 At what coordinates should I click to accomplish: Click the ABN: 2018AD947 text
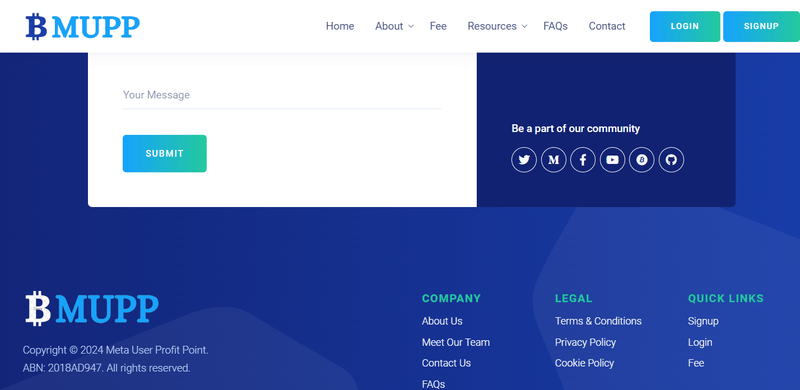(63, 368)
